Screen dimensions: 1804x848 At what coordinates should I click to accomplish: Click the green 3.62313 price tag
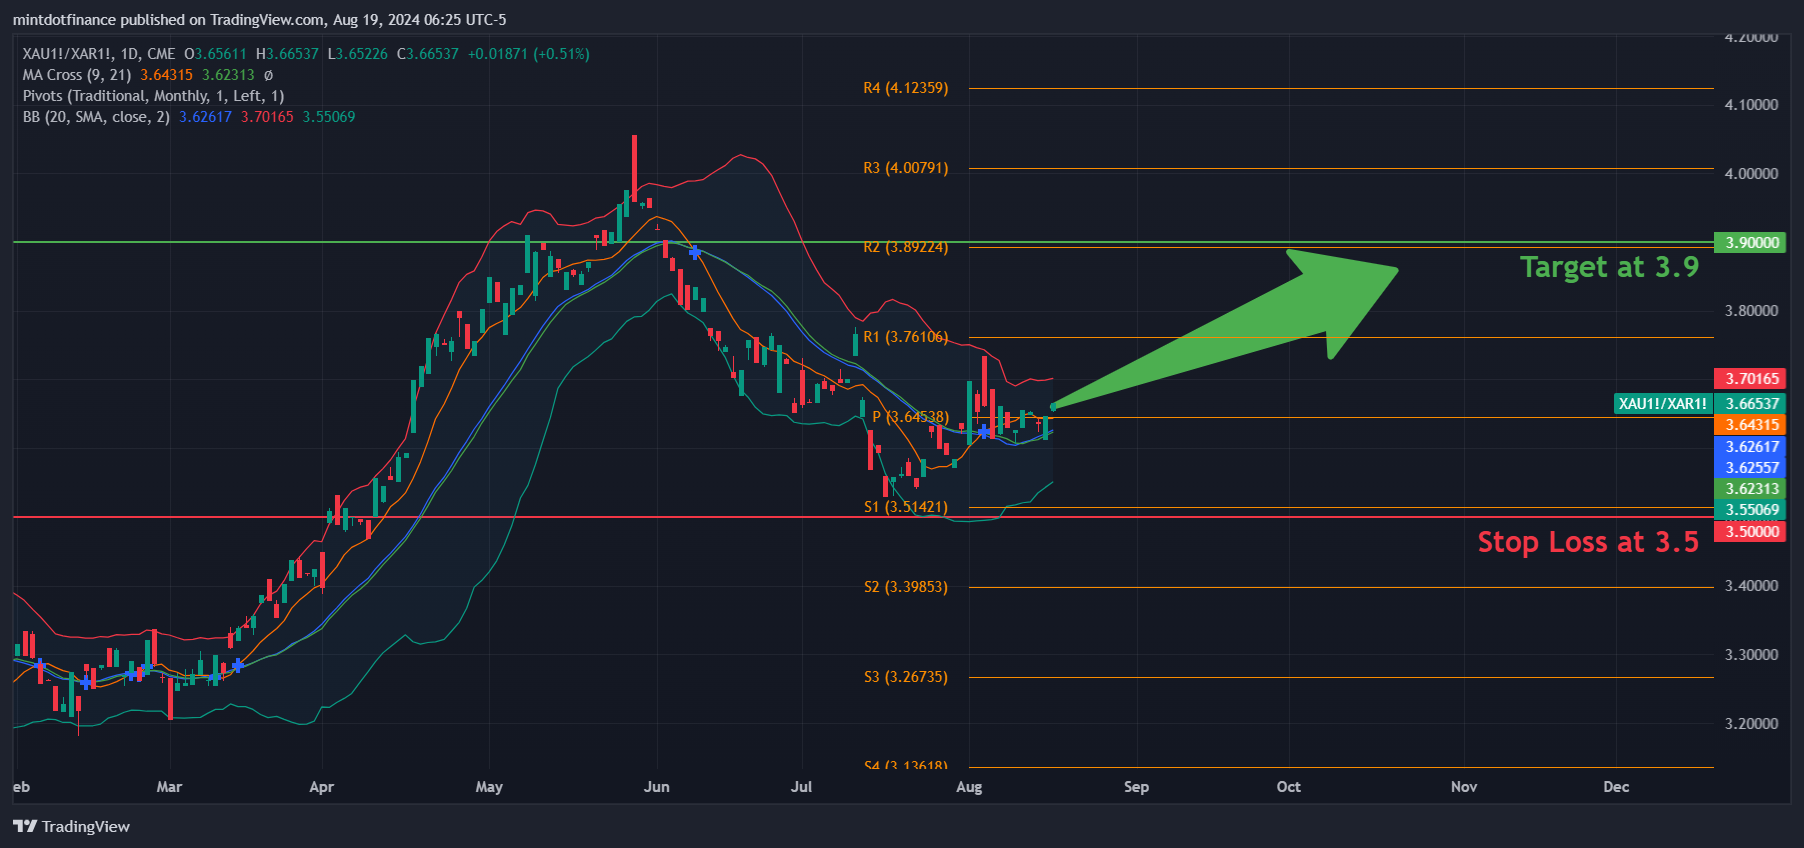tap(1750, 489)
